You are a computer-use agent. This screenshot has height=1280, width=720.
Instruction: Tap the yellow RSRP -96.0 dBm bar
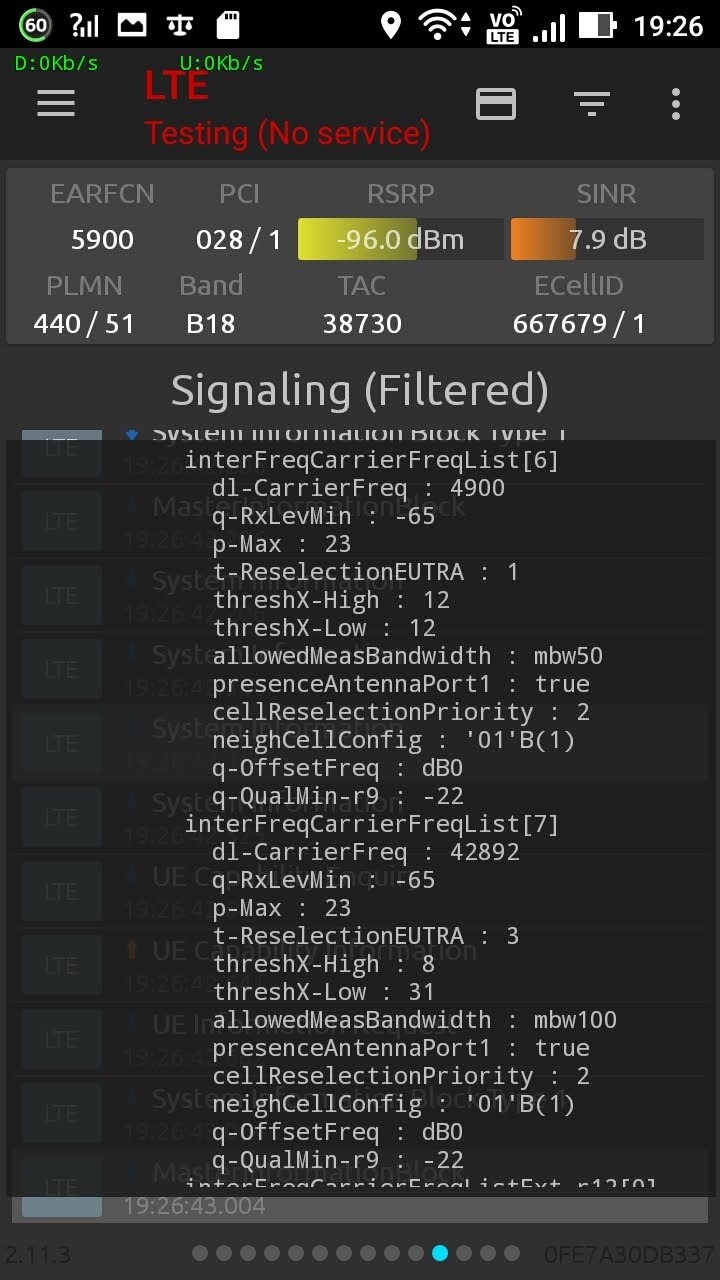(401, 240)
